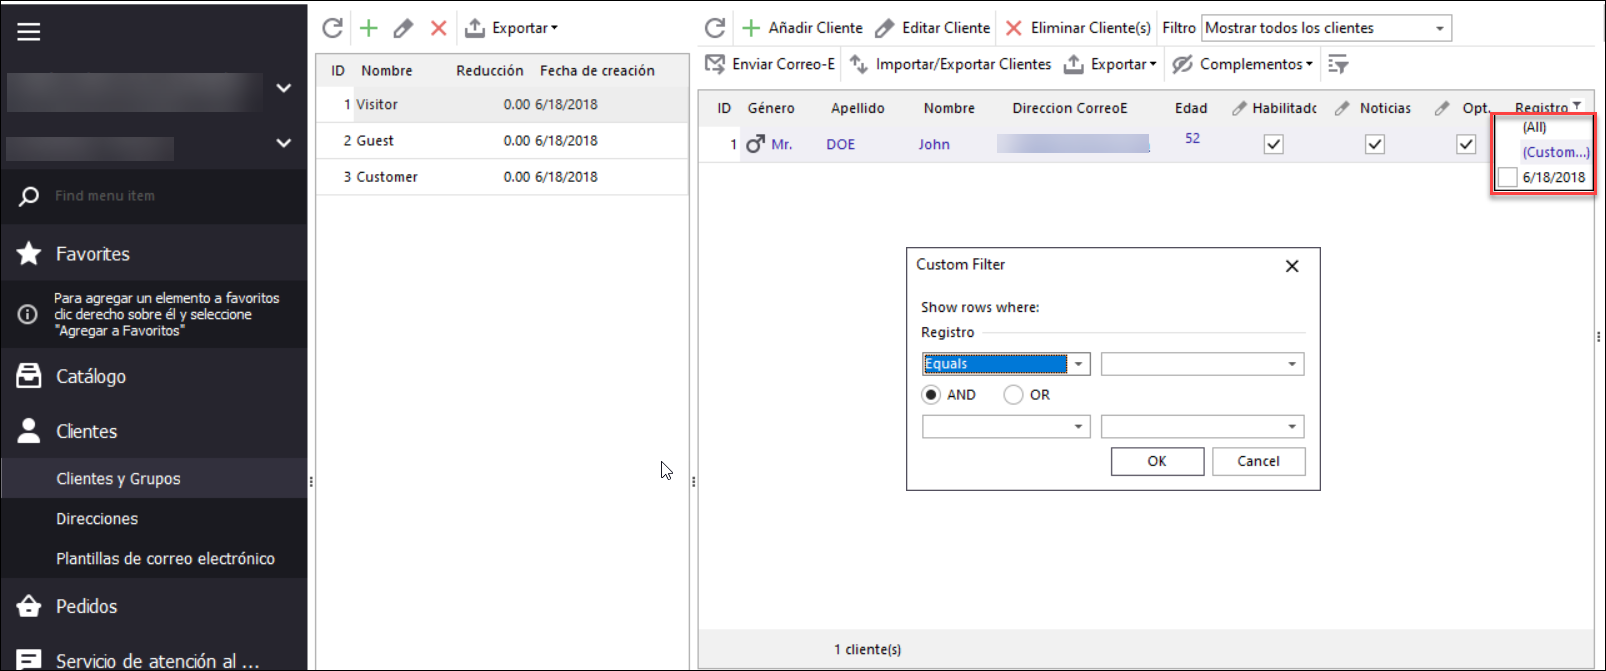Viewport: 1606px width, 671px height.
Task: Click the info icon beside favorites hint
Action: tap(28, 314)
